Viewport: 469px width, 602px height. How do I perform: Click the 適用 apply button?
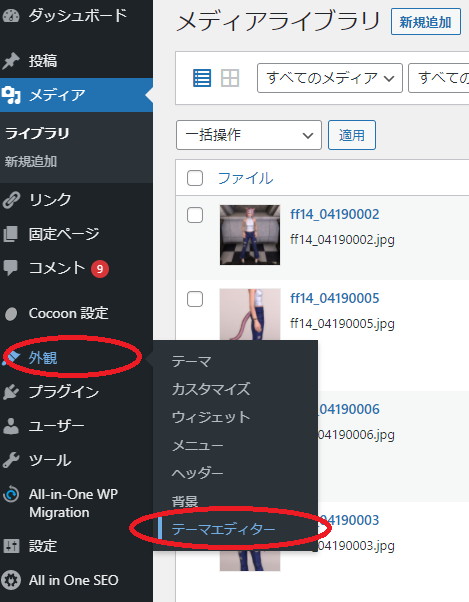(x=352, y=135)
